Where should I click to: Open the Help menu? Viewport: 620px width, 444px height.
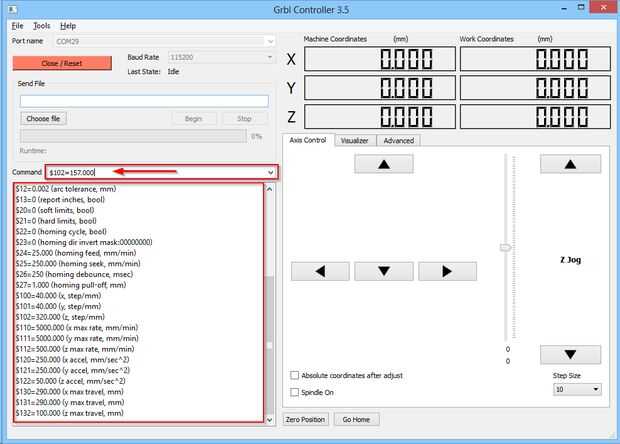[68, 26]
